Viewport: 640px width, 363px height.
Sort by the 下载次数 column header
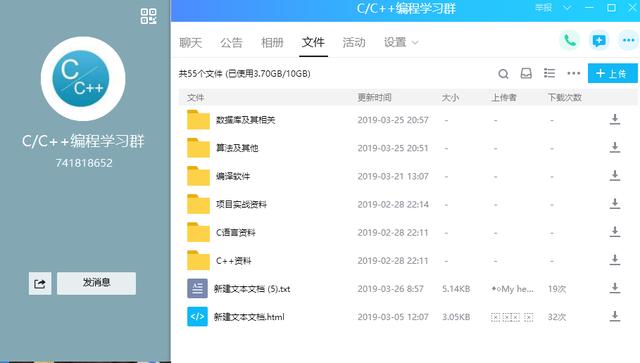pos(564,98)
